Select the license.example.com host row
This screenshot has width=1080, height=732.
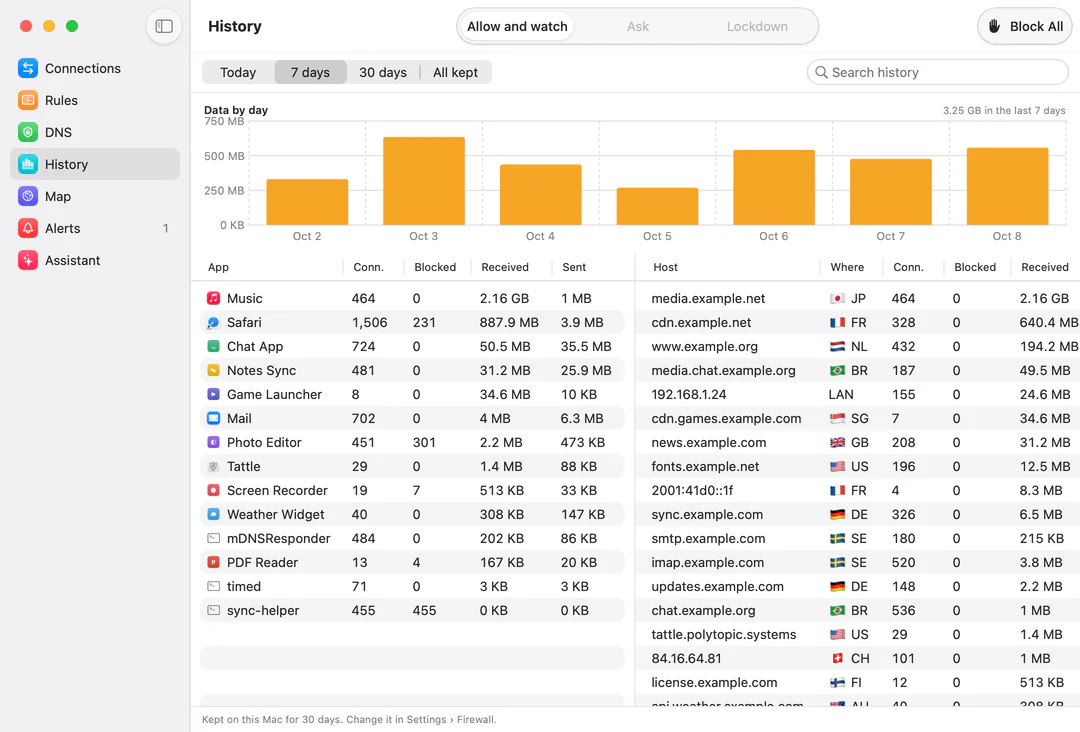pos(858,682)
